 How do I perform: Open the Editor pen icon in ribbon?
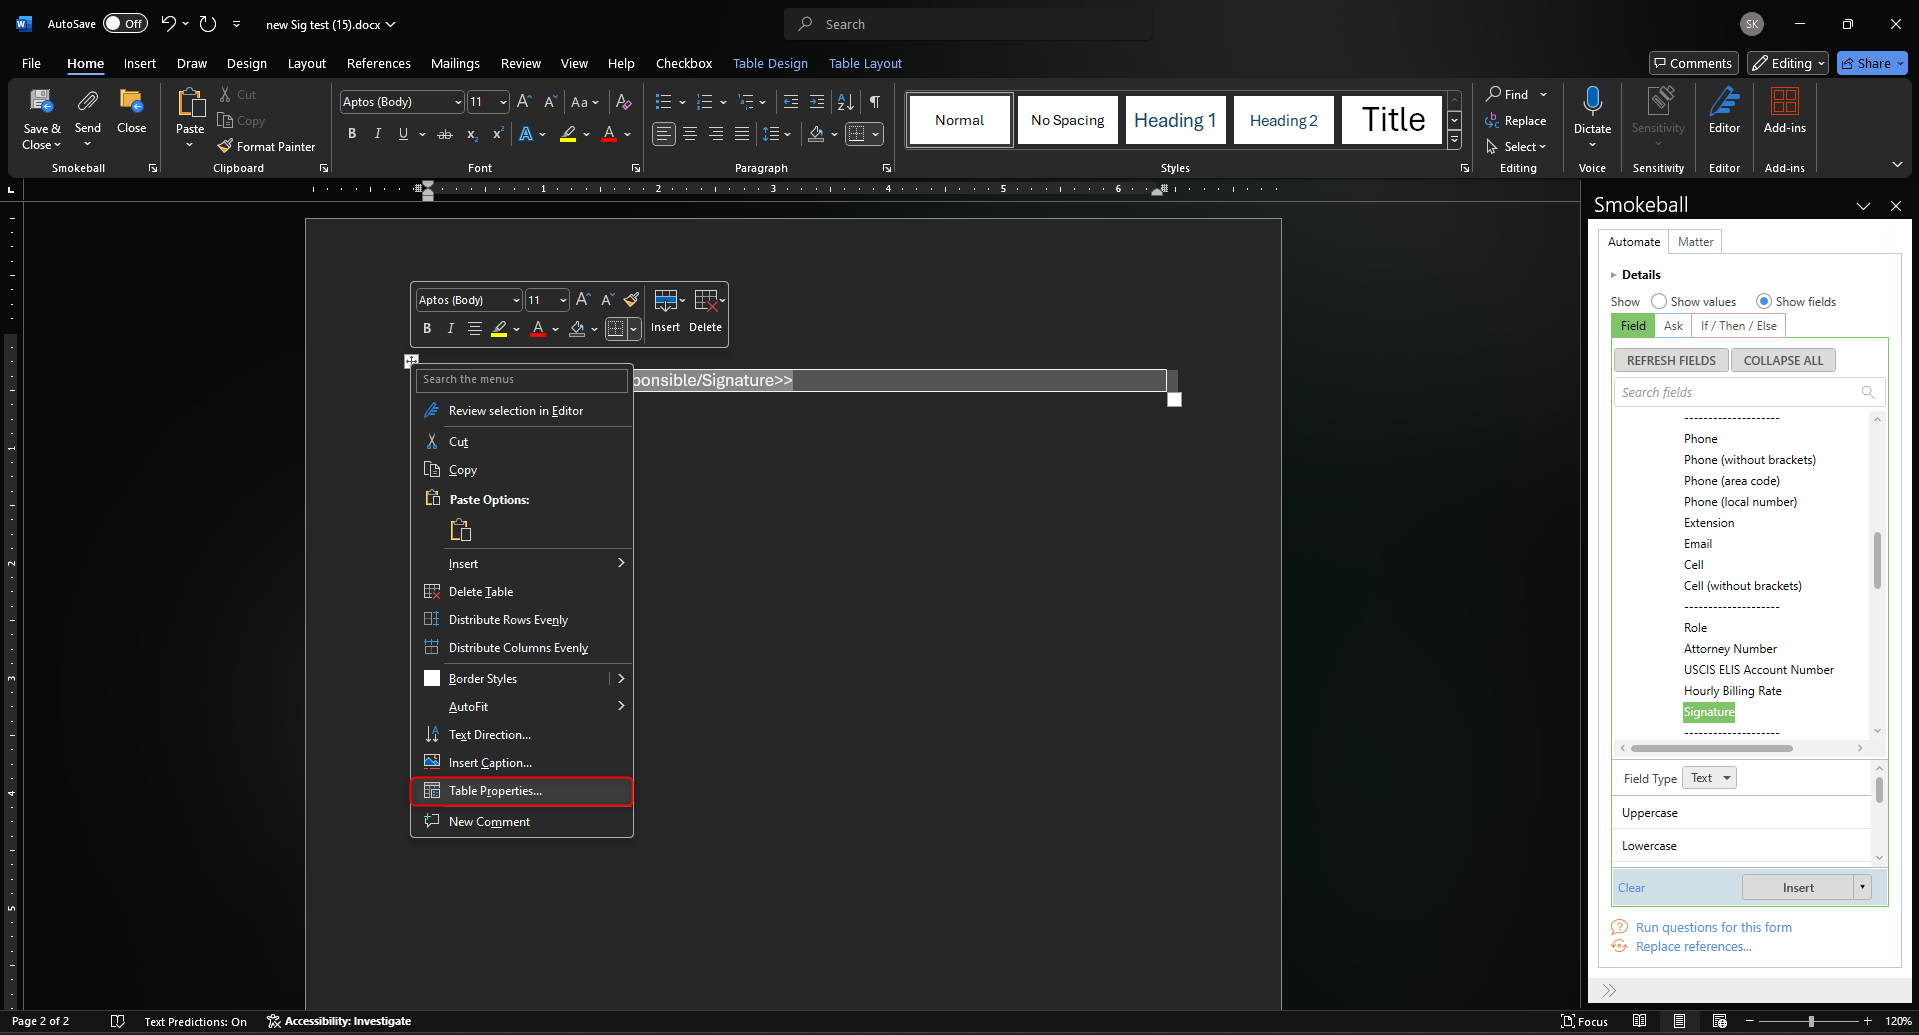point(1724,101)
